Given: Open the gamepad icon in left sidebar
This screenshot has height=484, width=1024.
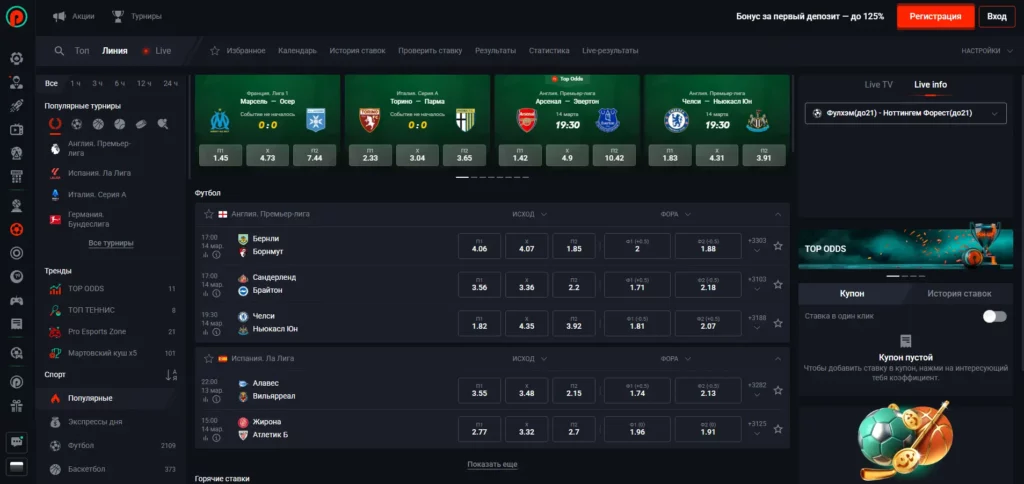Looking at the screenshot, I should (x=17, y=300).
